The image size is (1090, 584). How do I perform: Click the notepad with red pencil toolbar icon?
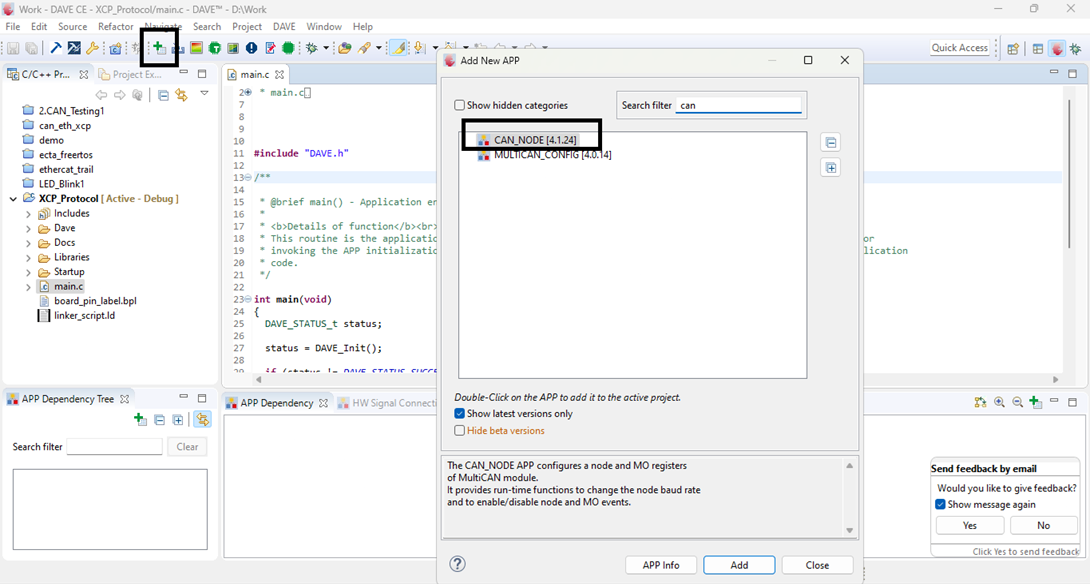[x=270, y=48]
